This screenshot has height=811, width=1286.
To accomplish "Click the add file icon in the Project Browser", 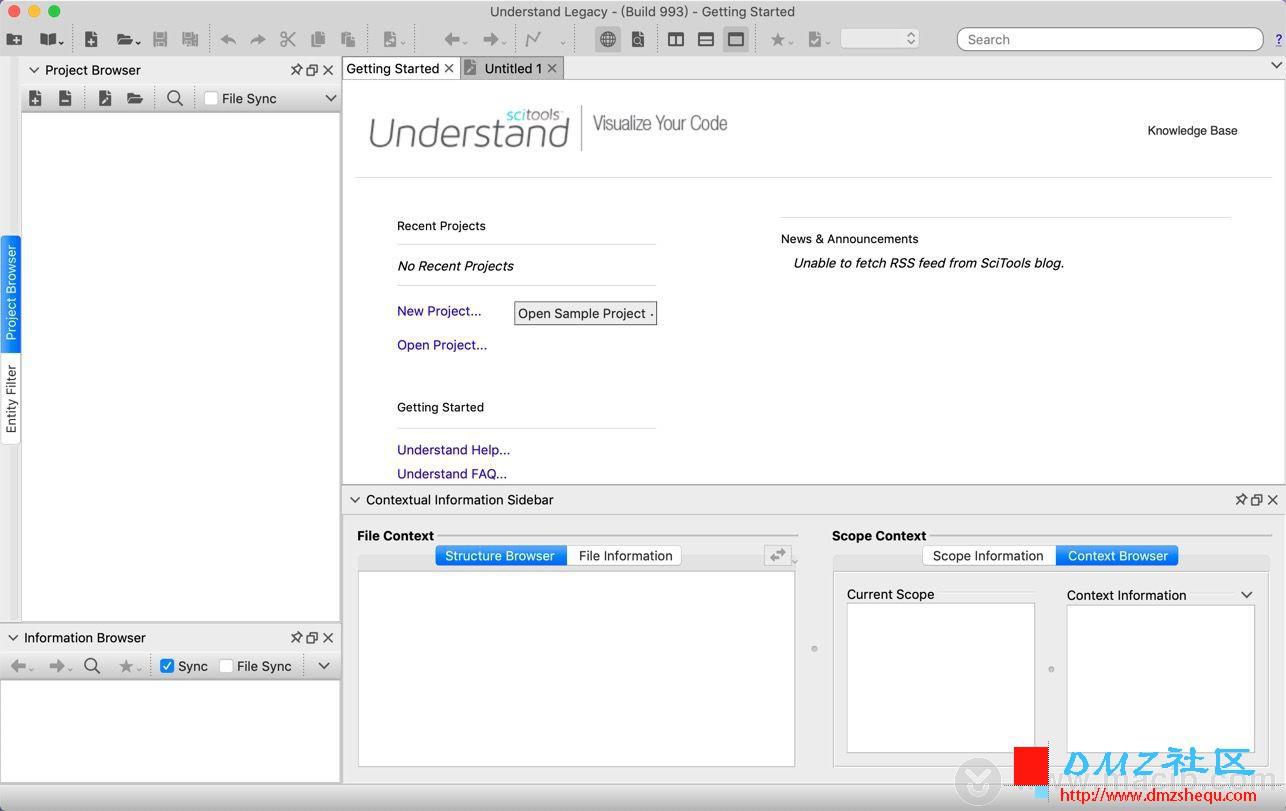I will click(x=35, y=98).
